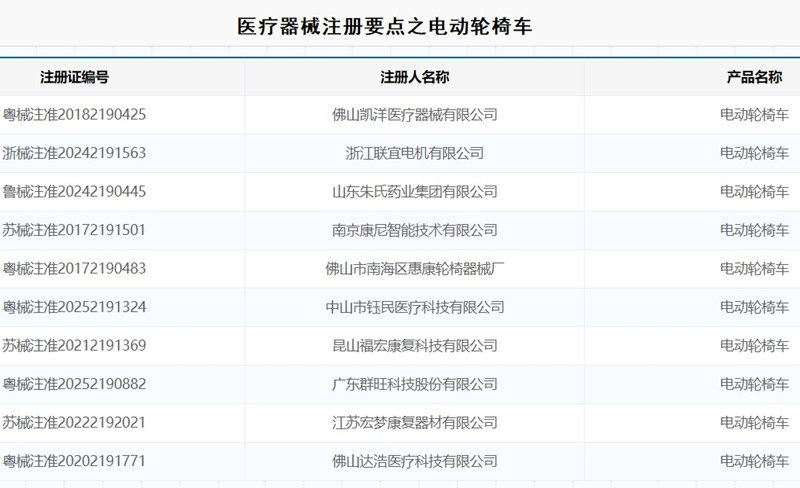
Task: Click registrant 浙江联宜电机有限公司
Action: 415,153
